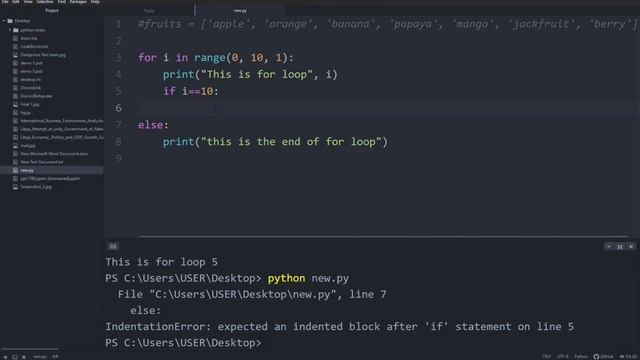
Task: Click the commented #fruits line
Action: pyautogui.click(x=388, y=24)
